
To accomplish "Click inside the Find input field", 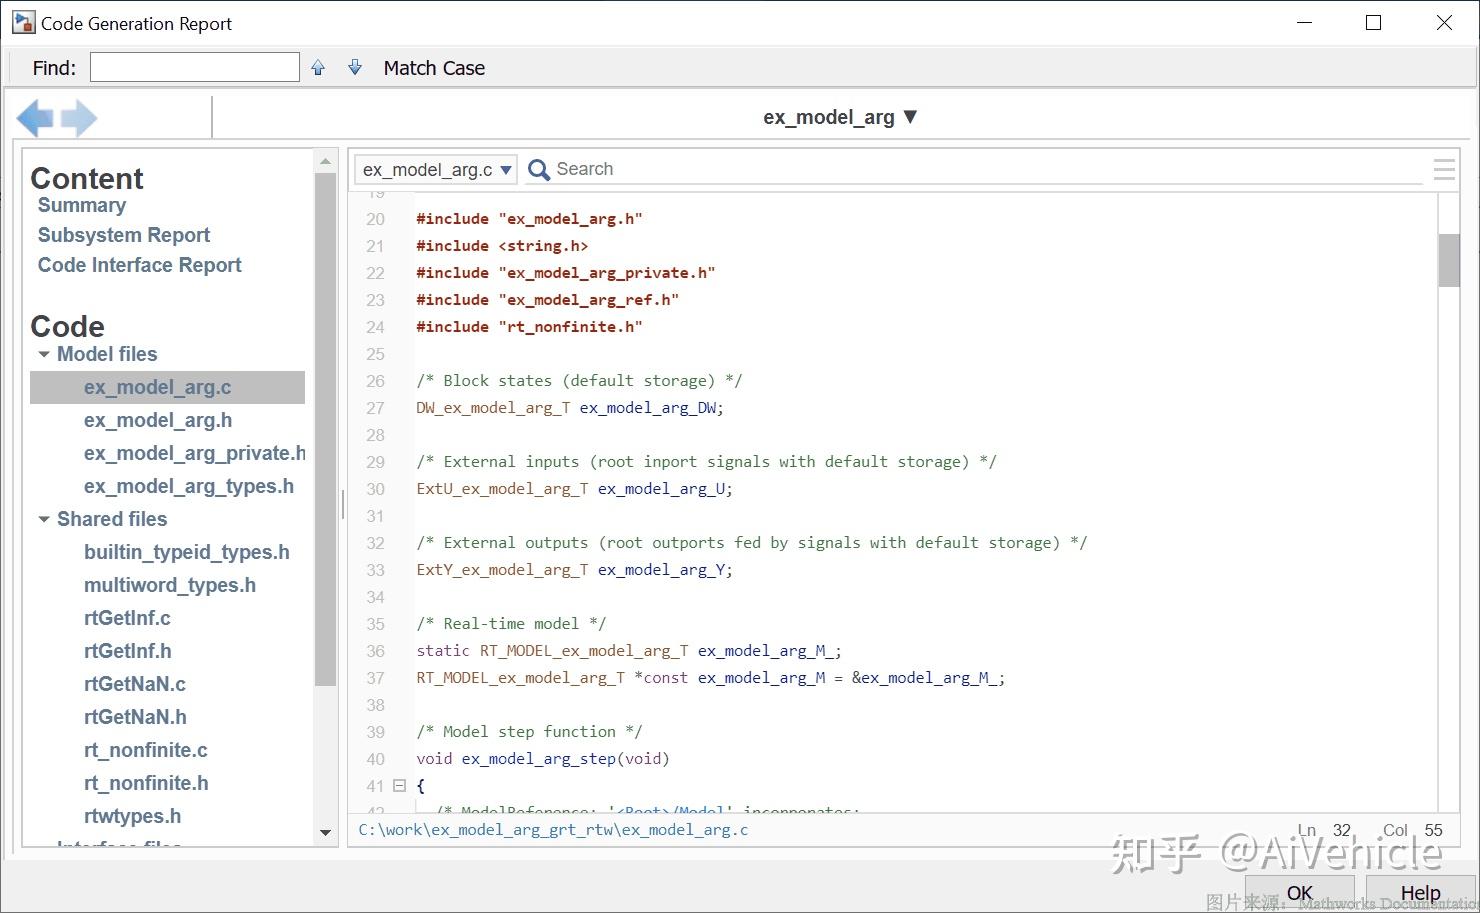I will pos(193,66).
